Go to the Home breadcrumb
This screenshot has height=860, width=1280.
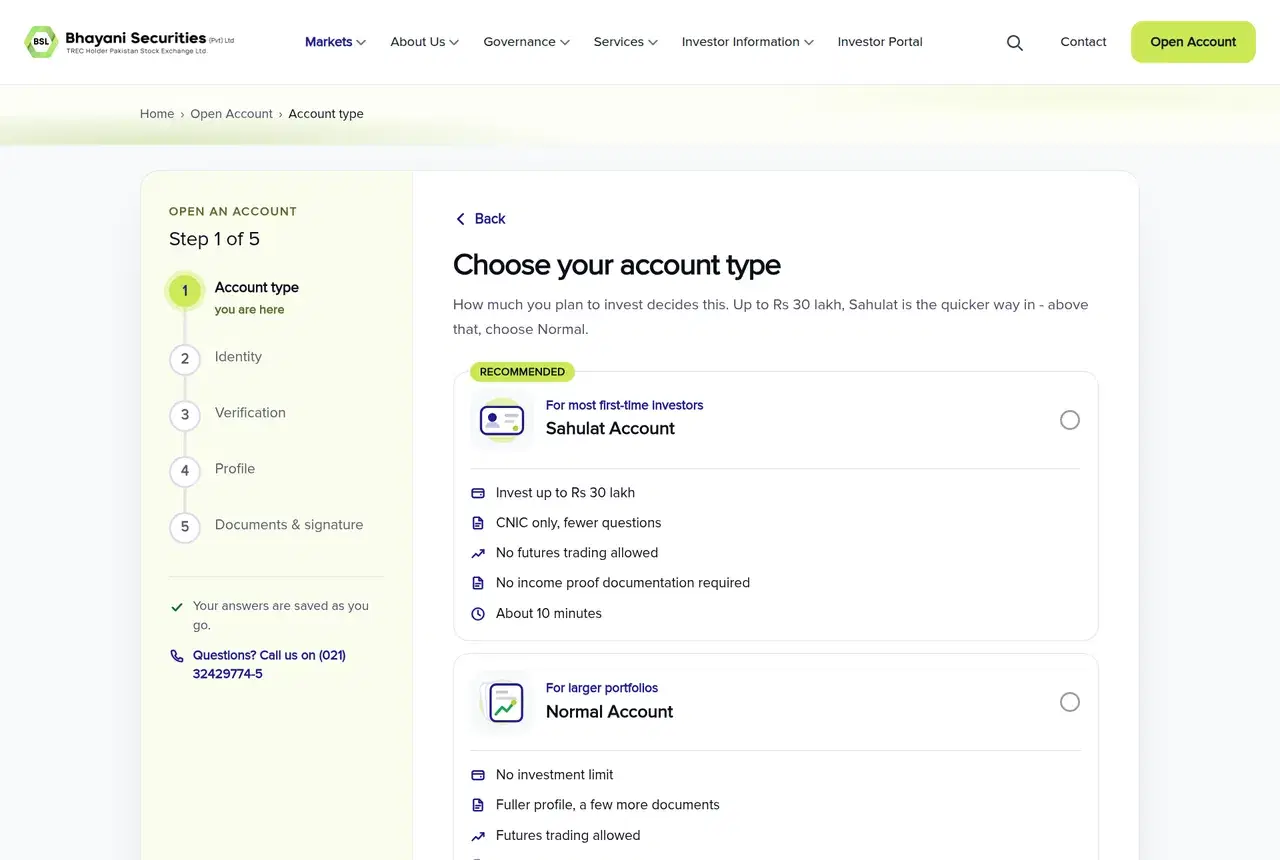(157, 114)
